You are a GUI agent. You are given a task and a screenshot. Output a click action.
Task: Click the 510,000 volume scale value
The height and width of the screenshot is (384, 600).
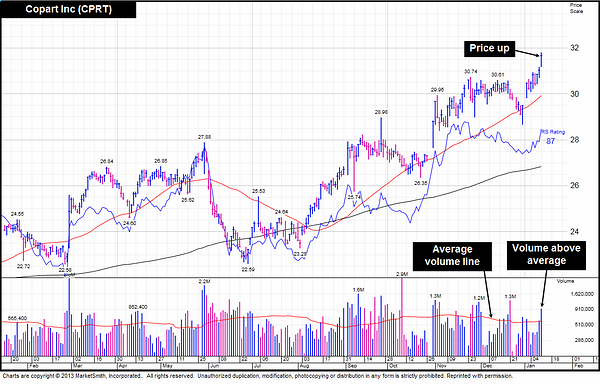coord(584,325)
